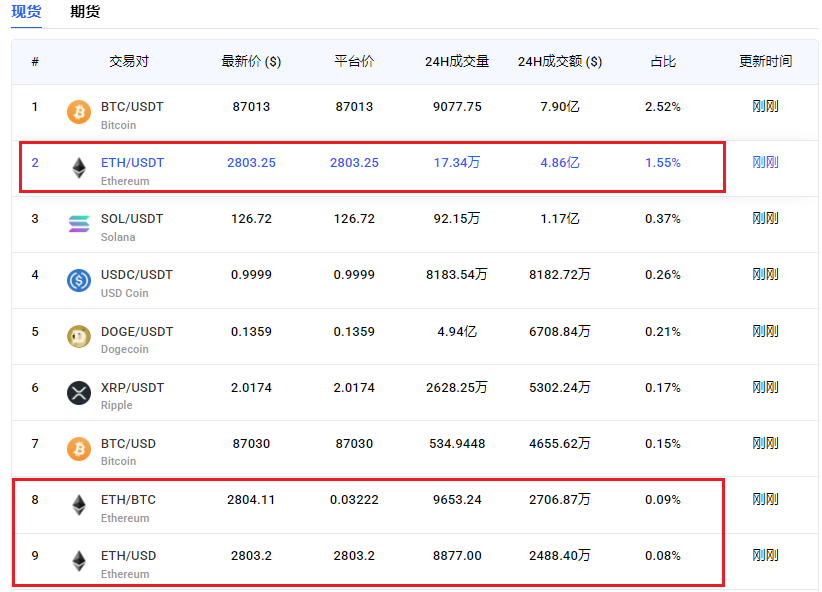Click the Bitcoin icon in BTC/USDT row

(78, 112)
